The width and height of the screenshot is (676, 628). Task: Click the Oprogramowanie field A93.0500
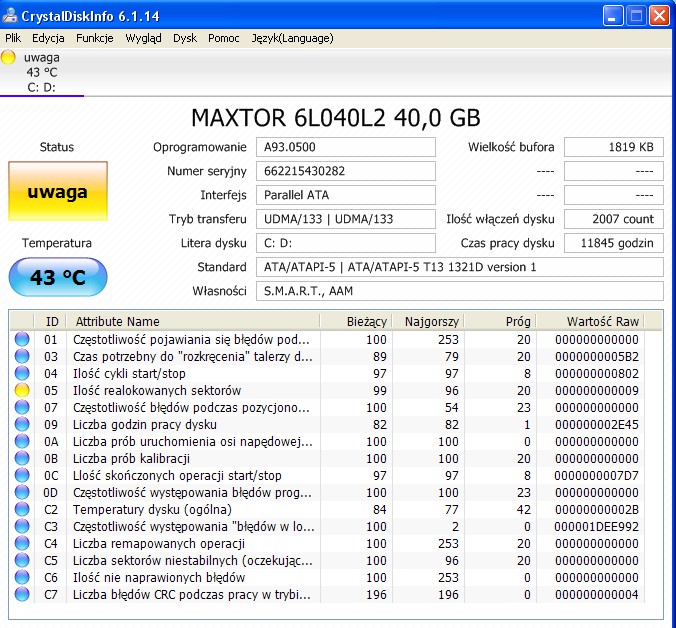pos(346,147)
